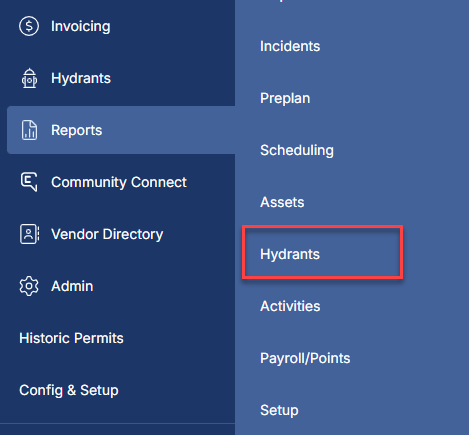469x435 pixels.
Task: Open Historic Permits link
Action: pos(71,338)
